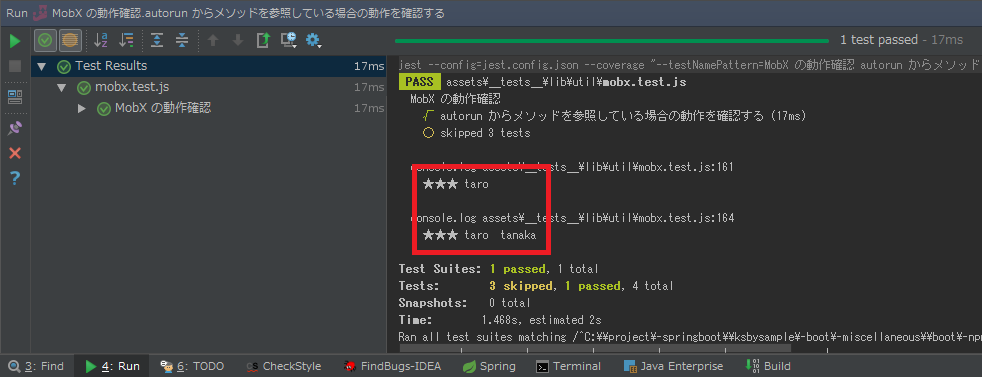Open the 4: Run tool window
This screenshot has height=377, width=982.
[x=113, y=366]
